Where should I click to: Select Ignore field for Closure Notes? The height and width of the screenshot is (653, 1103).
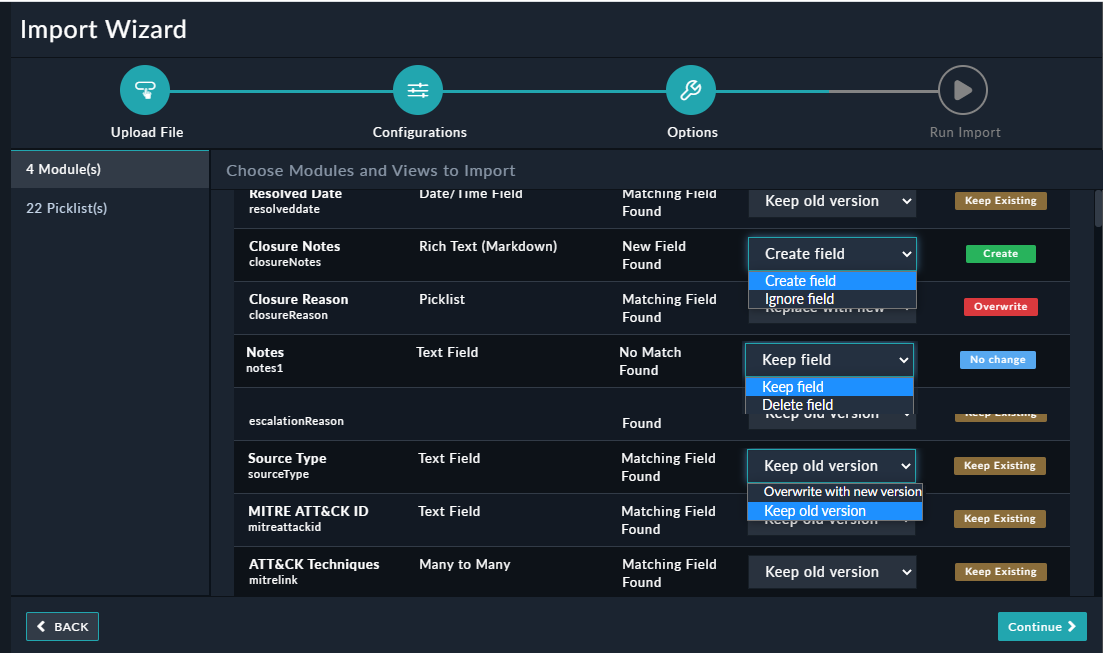tap(800, 298)
